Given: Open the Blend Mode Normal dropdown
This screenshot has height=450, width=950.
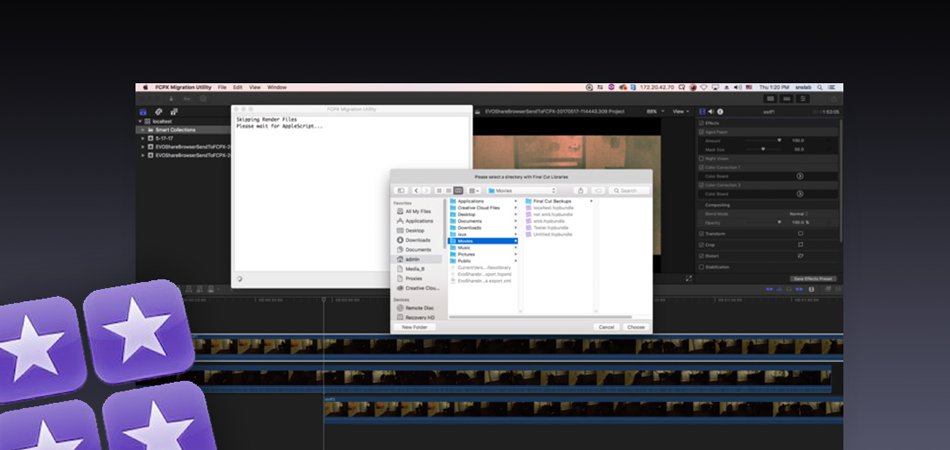Looking at the screenshot, I should [799, 214].
